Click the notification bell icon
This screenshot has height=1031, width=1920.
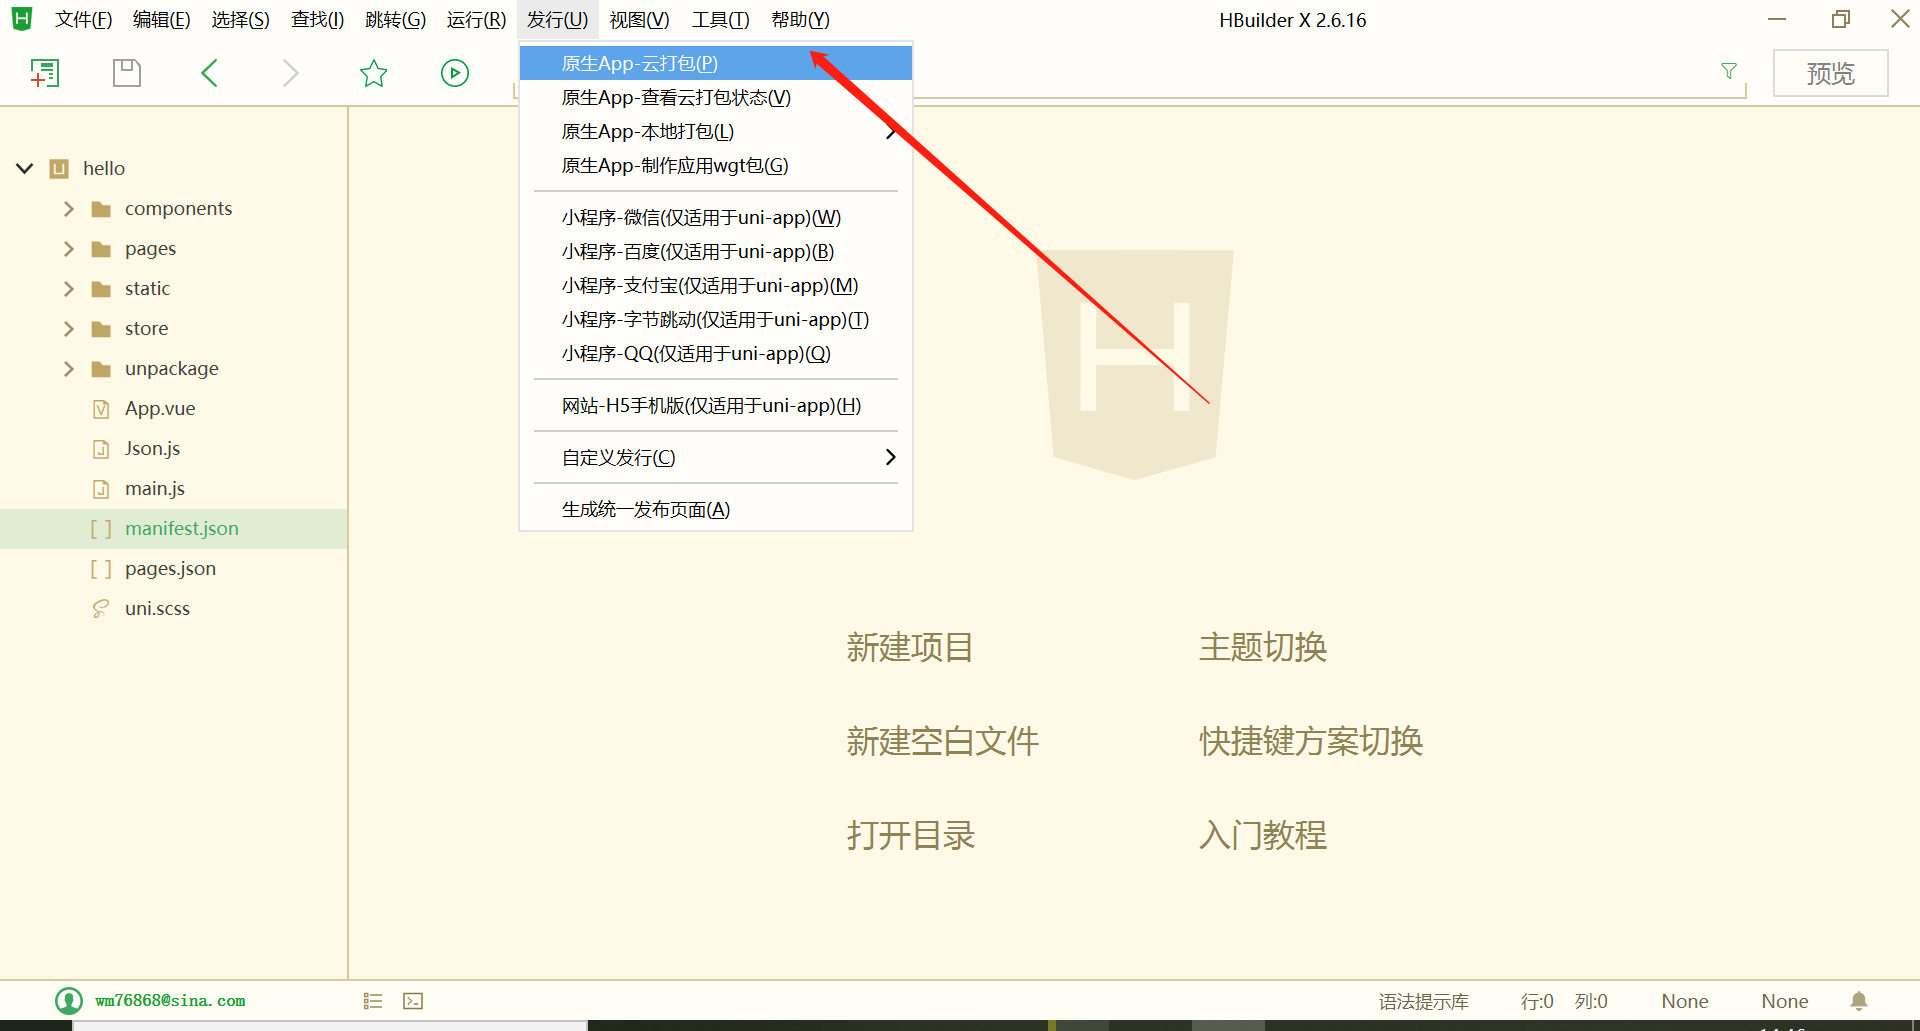pos(1859,1001)
